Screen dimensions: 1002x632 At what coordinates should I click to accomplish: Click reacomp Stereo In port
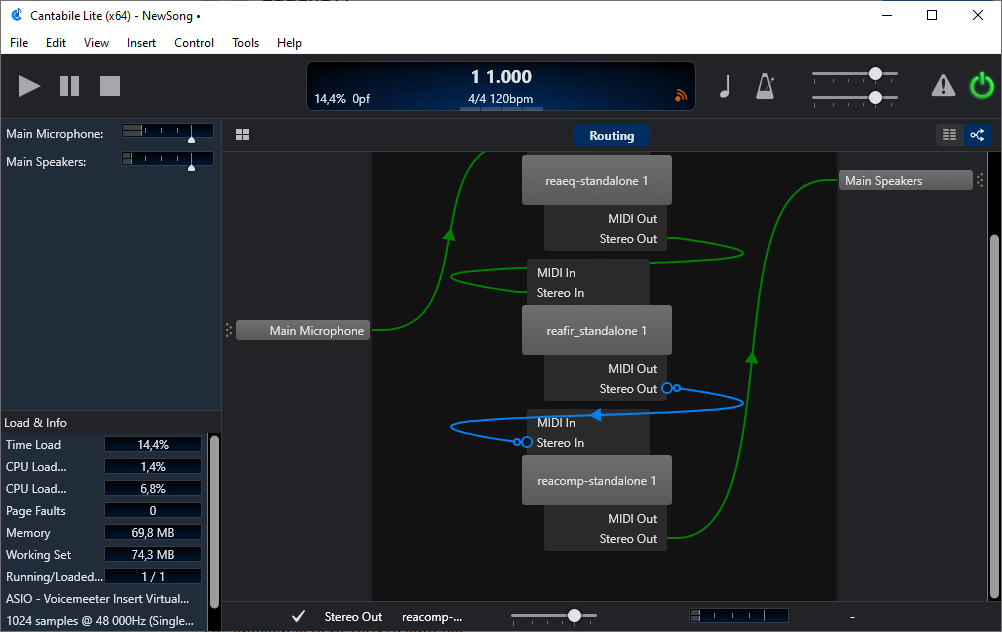click(x=560, y=443)
